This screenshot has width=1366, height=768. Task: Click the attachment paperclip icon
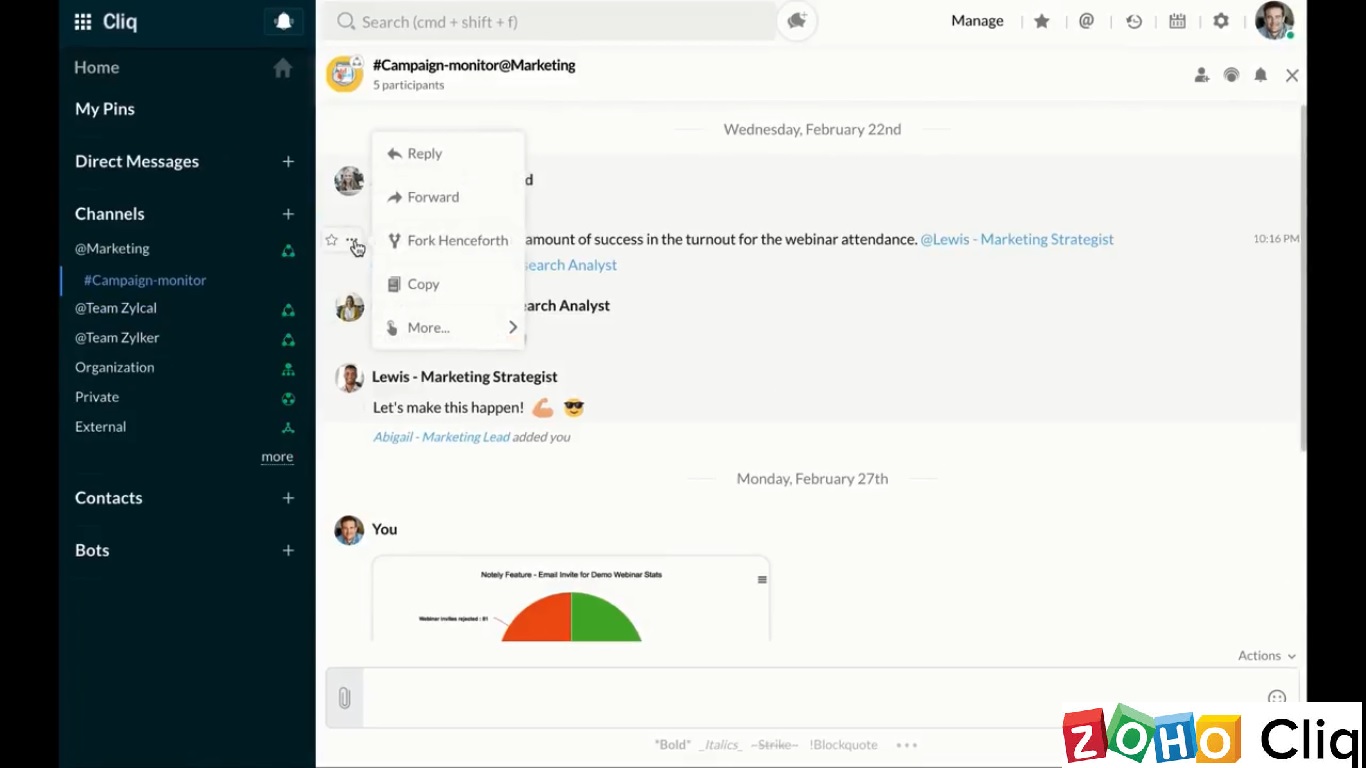click(x=344, y=697)
